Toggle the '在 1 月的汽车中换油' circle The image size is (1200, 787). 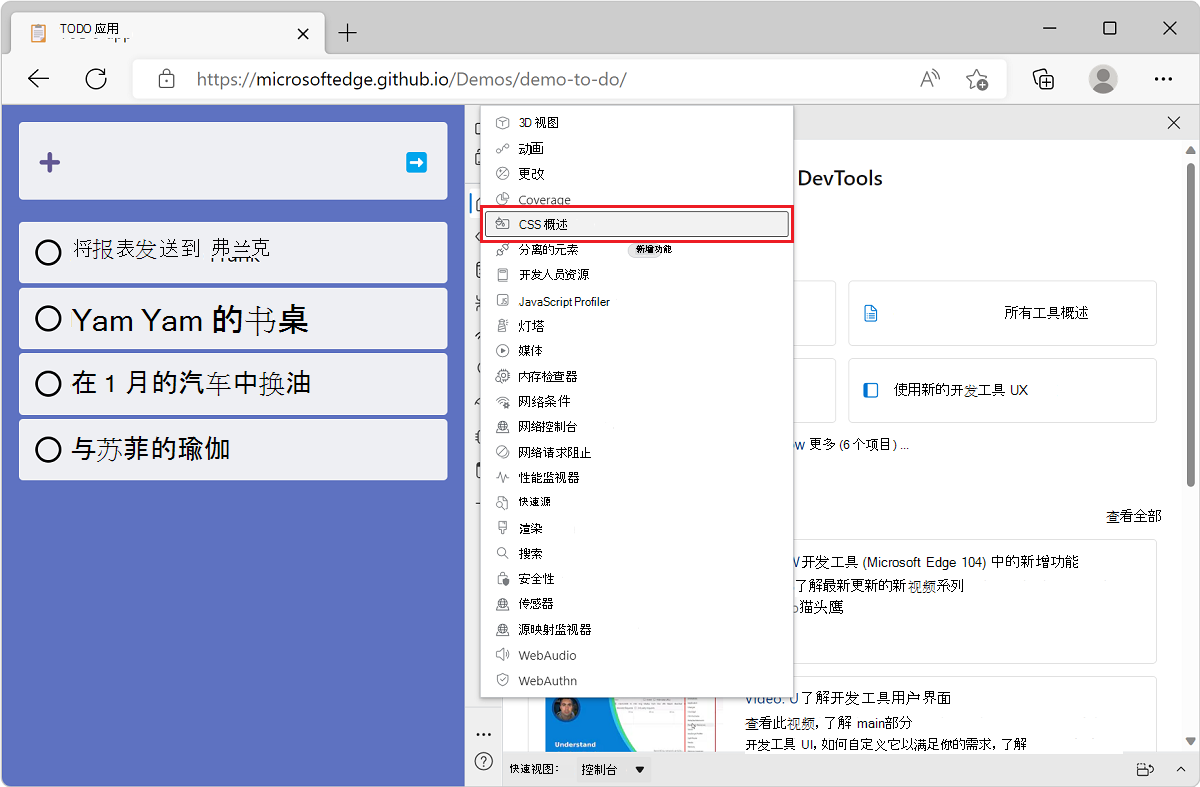point(48,384)
